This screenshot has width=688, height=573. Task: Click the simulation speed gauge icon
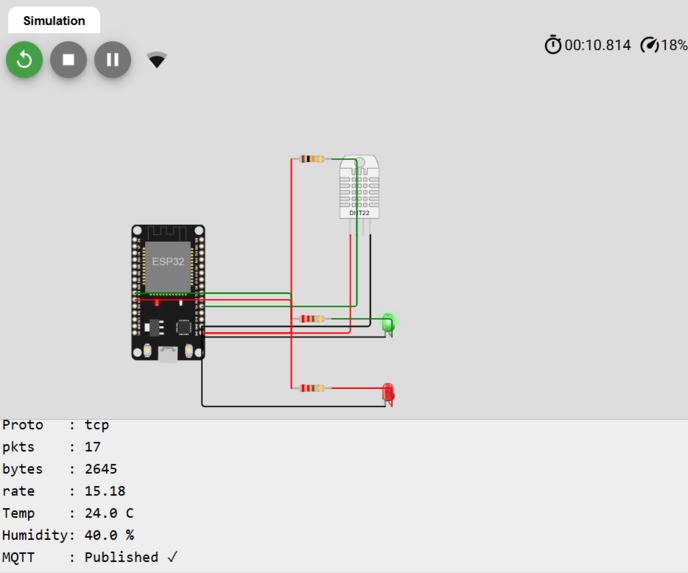(649, 45)
